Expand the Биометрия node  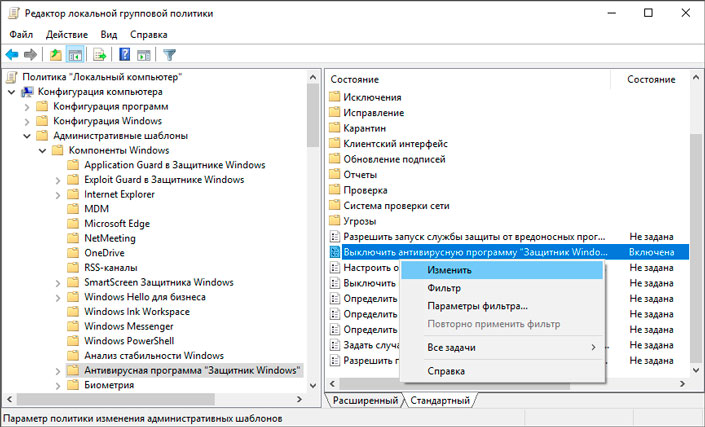pyautogui.click(x=58, y=386)
